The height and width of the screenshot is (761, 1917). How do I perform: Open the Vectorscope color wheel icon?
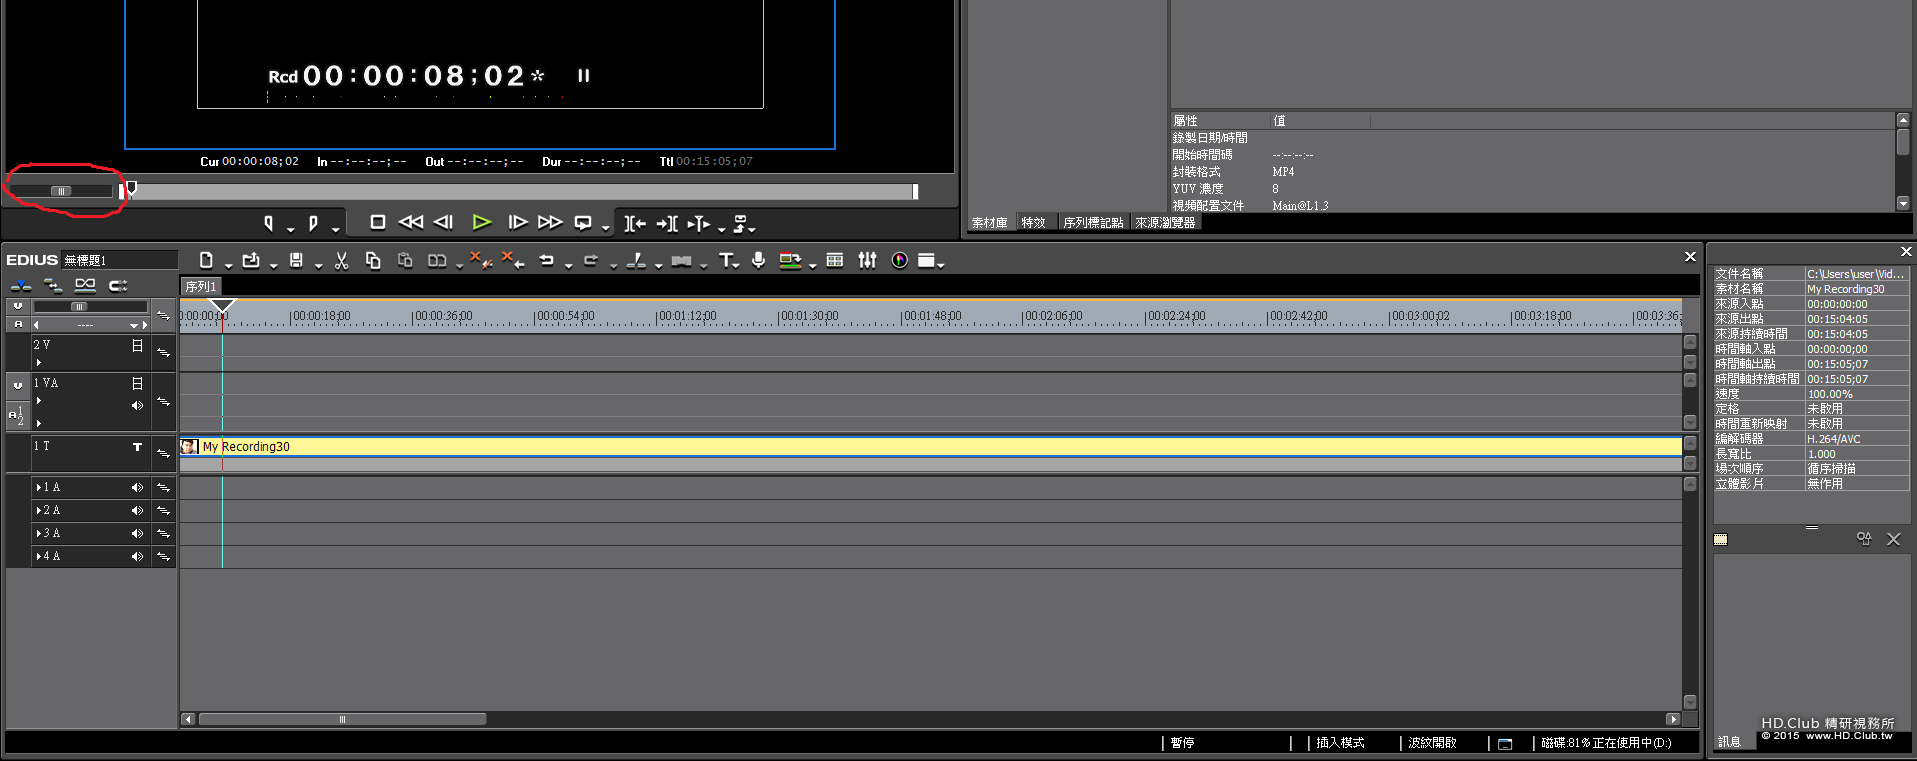point(899,260)
